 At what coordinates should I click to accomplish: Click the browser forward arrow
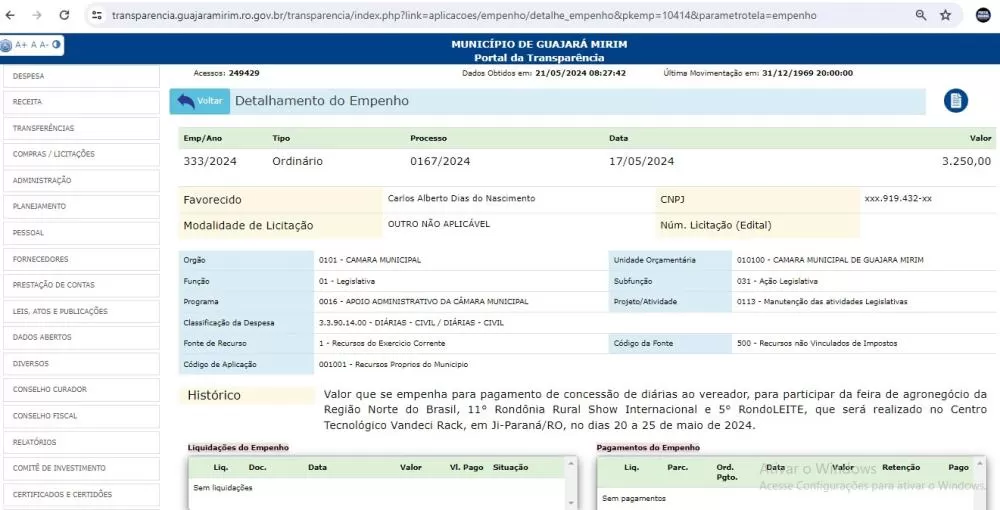coord(37,15)
